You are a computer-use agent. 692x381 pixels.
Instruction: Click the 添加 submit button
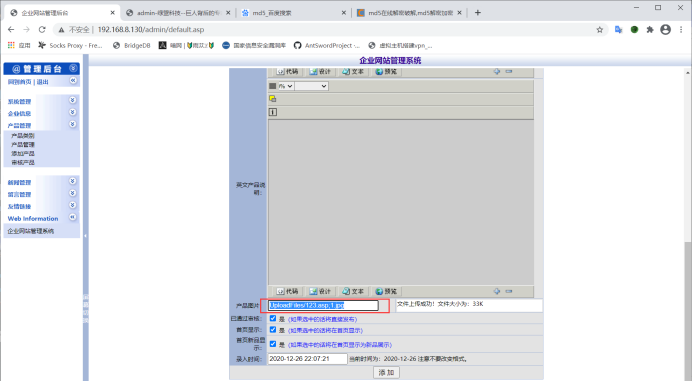(x=387, y=372)
